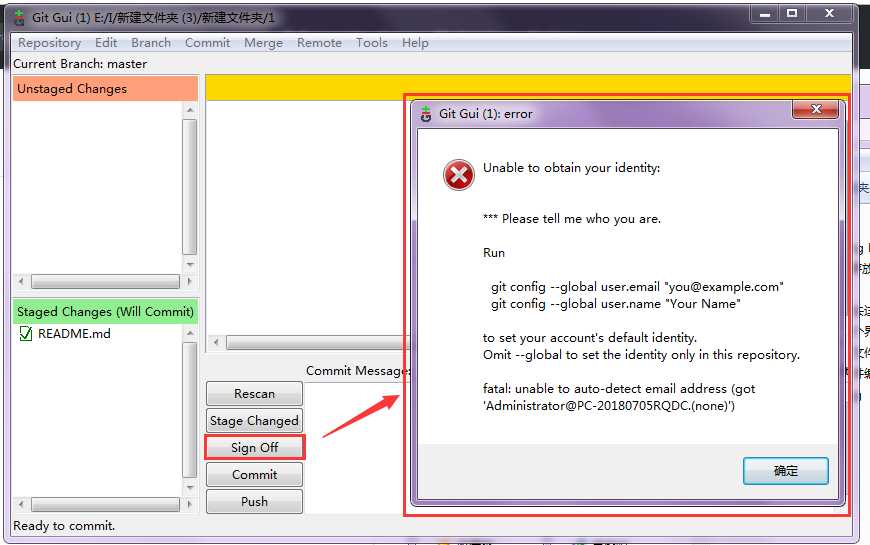Click the Staged Changes (Will Commit) header
Screen dimensions: 870x545
pos(105,312)
